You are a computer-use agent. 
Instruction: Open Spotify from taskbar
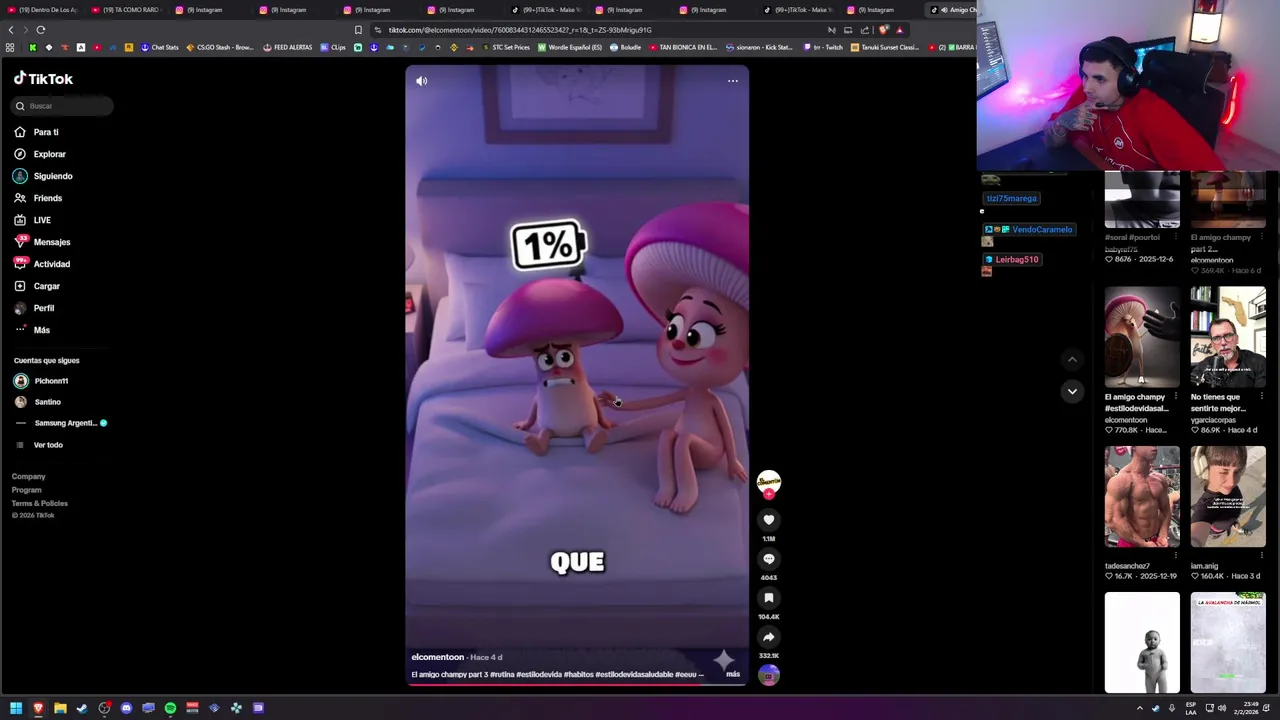tap(170, 708)
